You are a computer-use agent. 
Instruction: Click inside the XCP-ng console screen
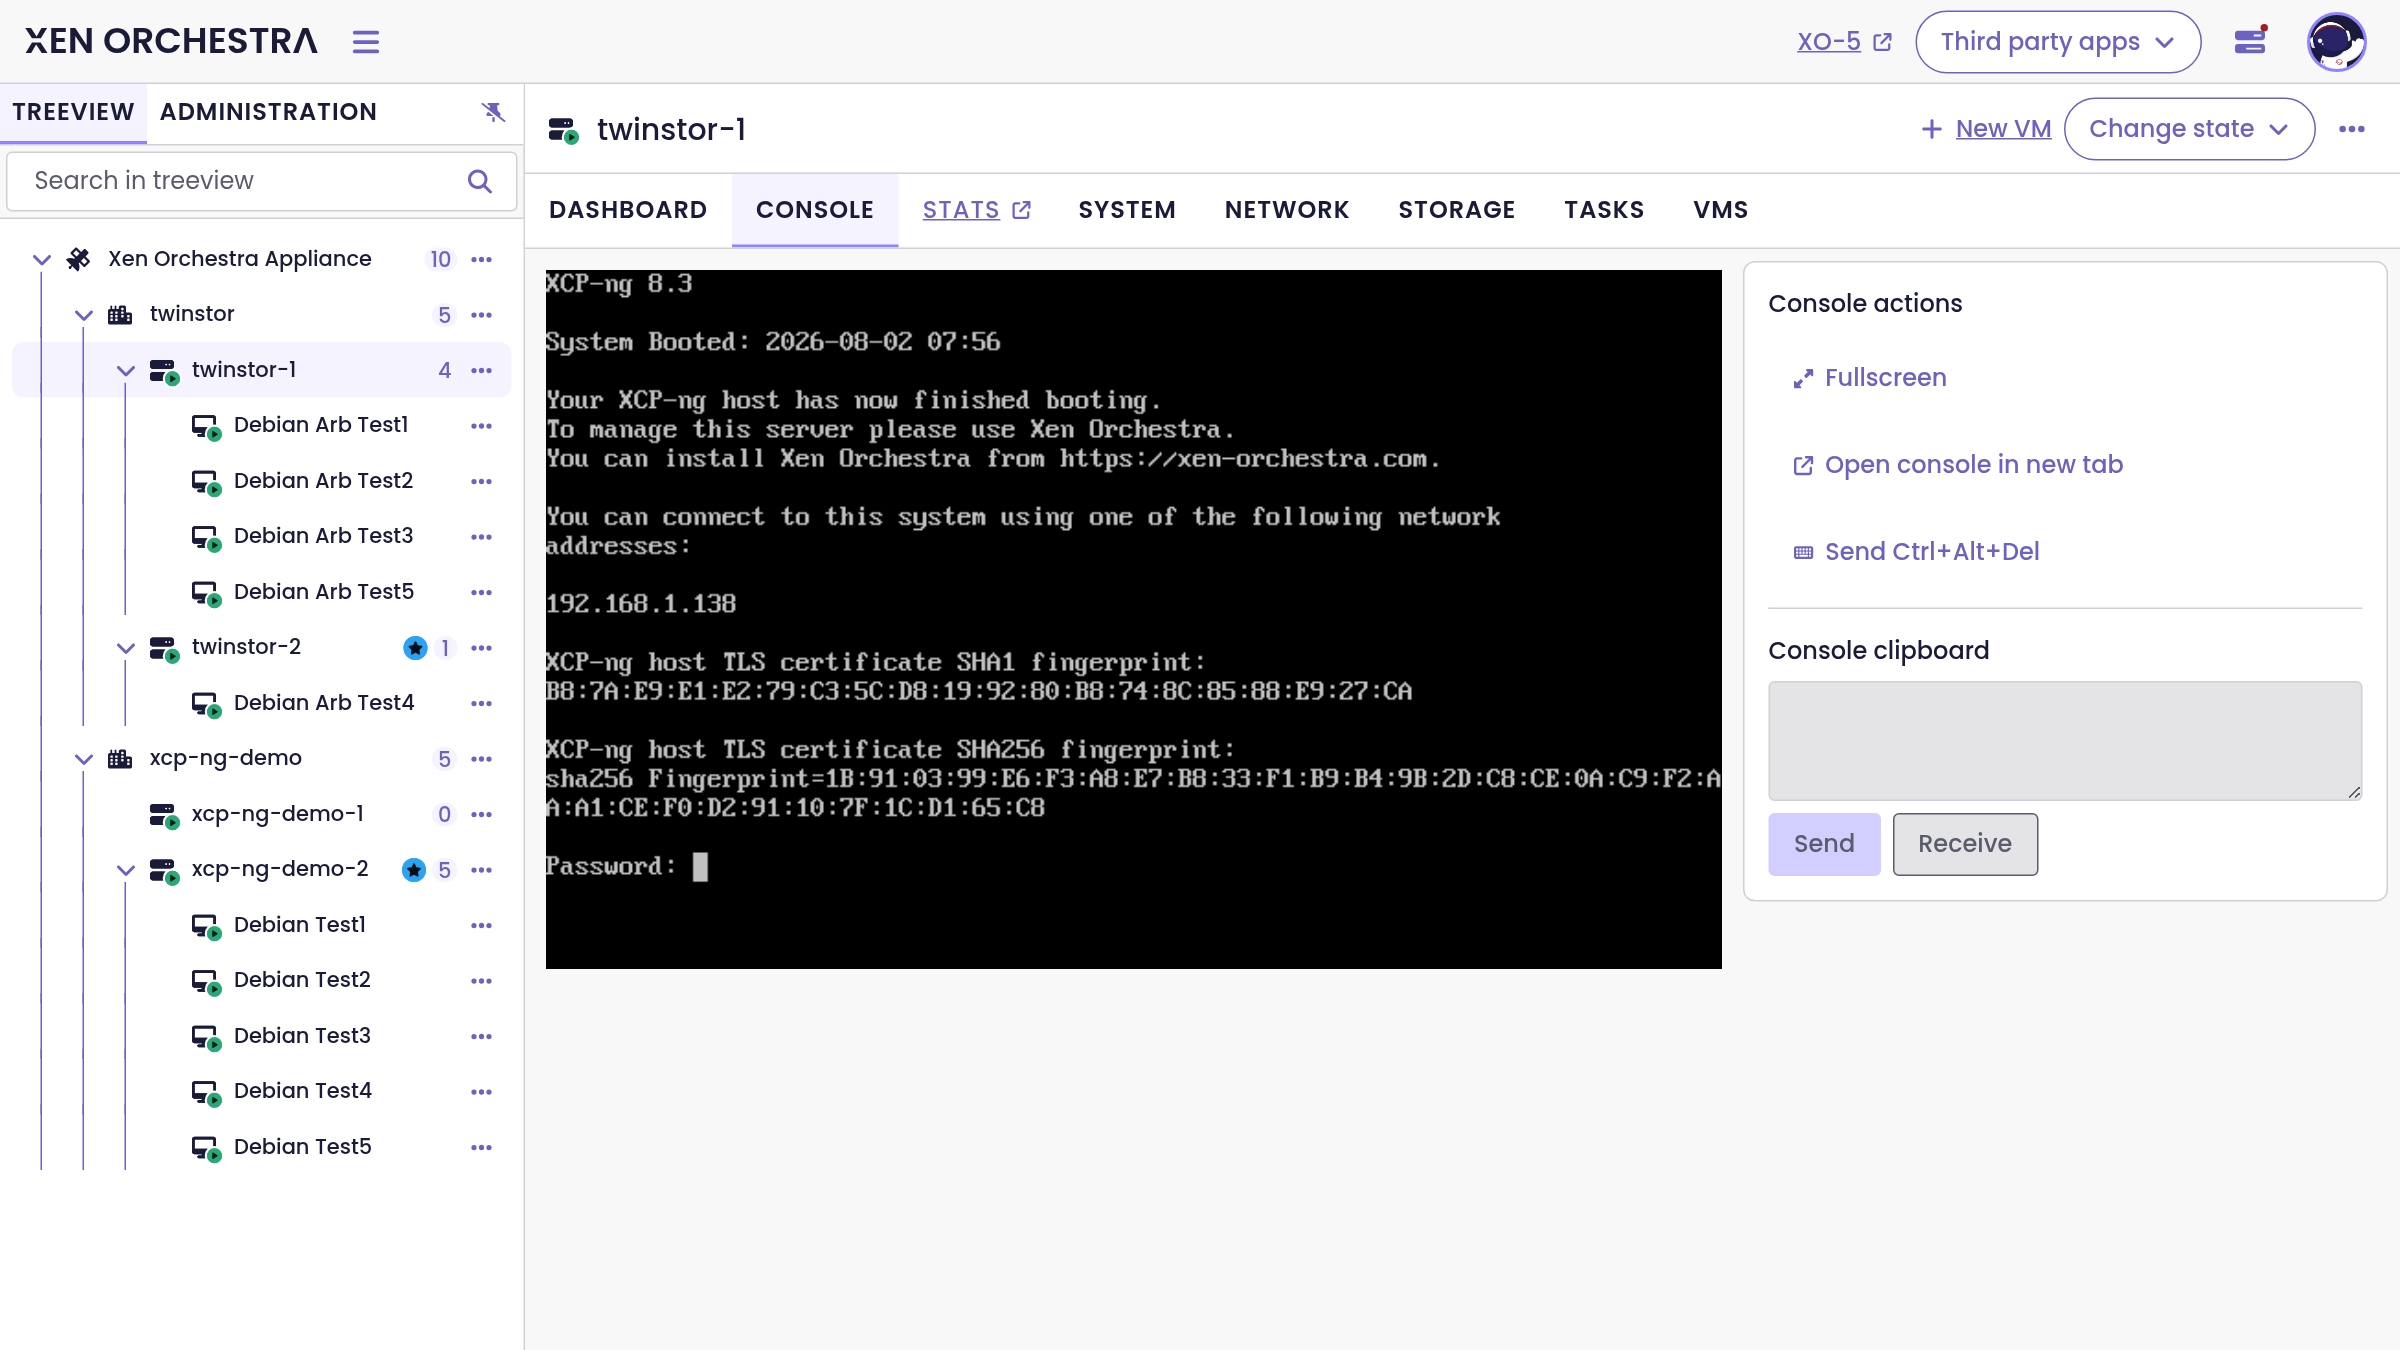click(x=1133, y=619)
